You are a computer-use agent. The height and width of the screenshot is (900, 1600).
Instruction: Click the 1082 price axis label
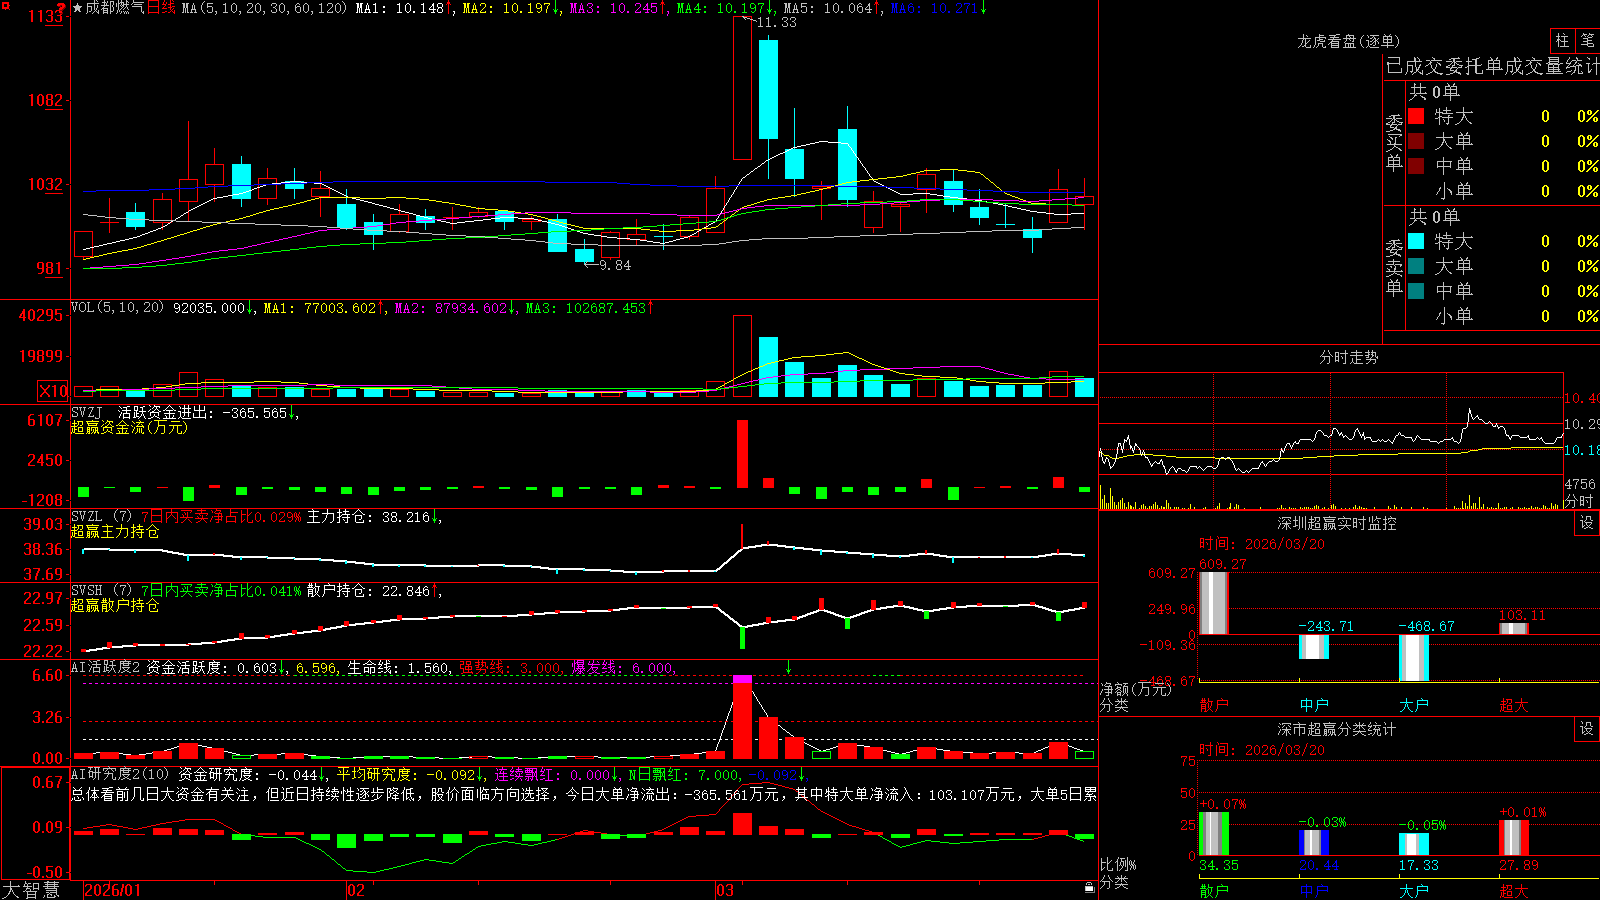[45, 100]
